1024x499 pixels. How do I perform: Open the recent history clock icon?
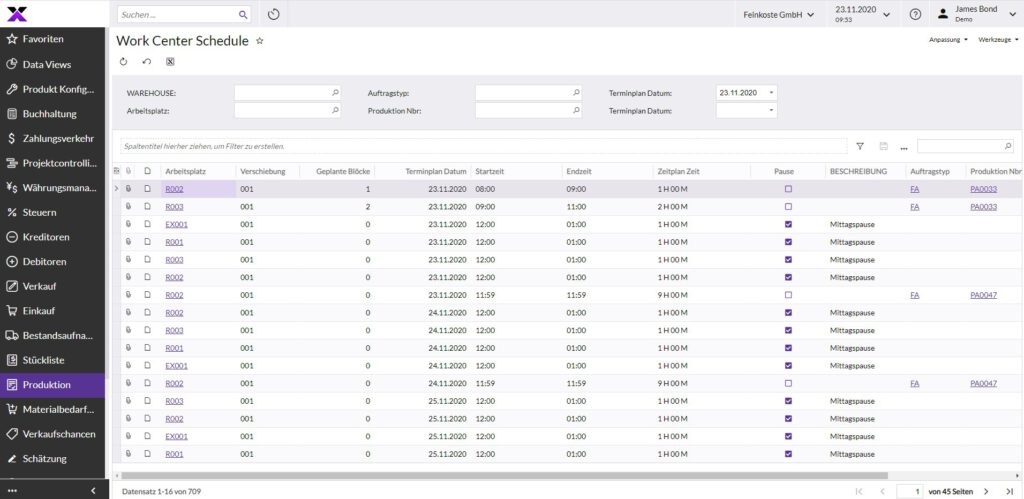(x=274, y=14)
